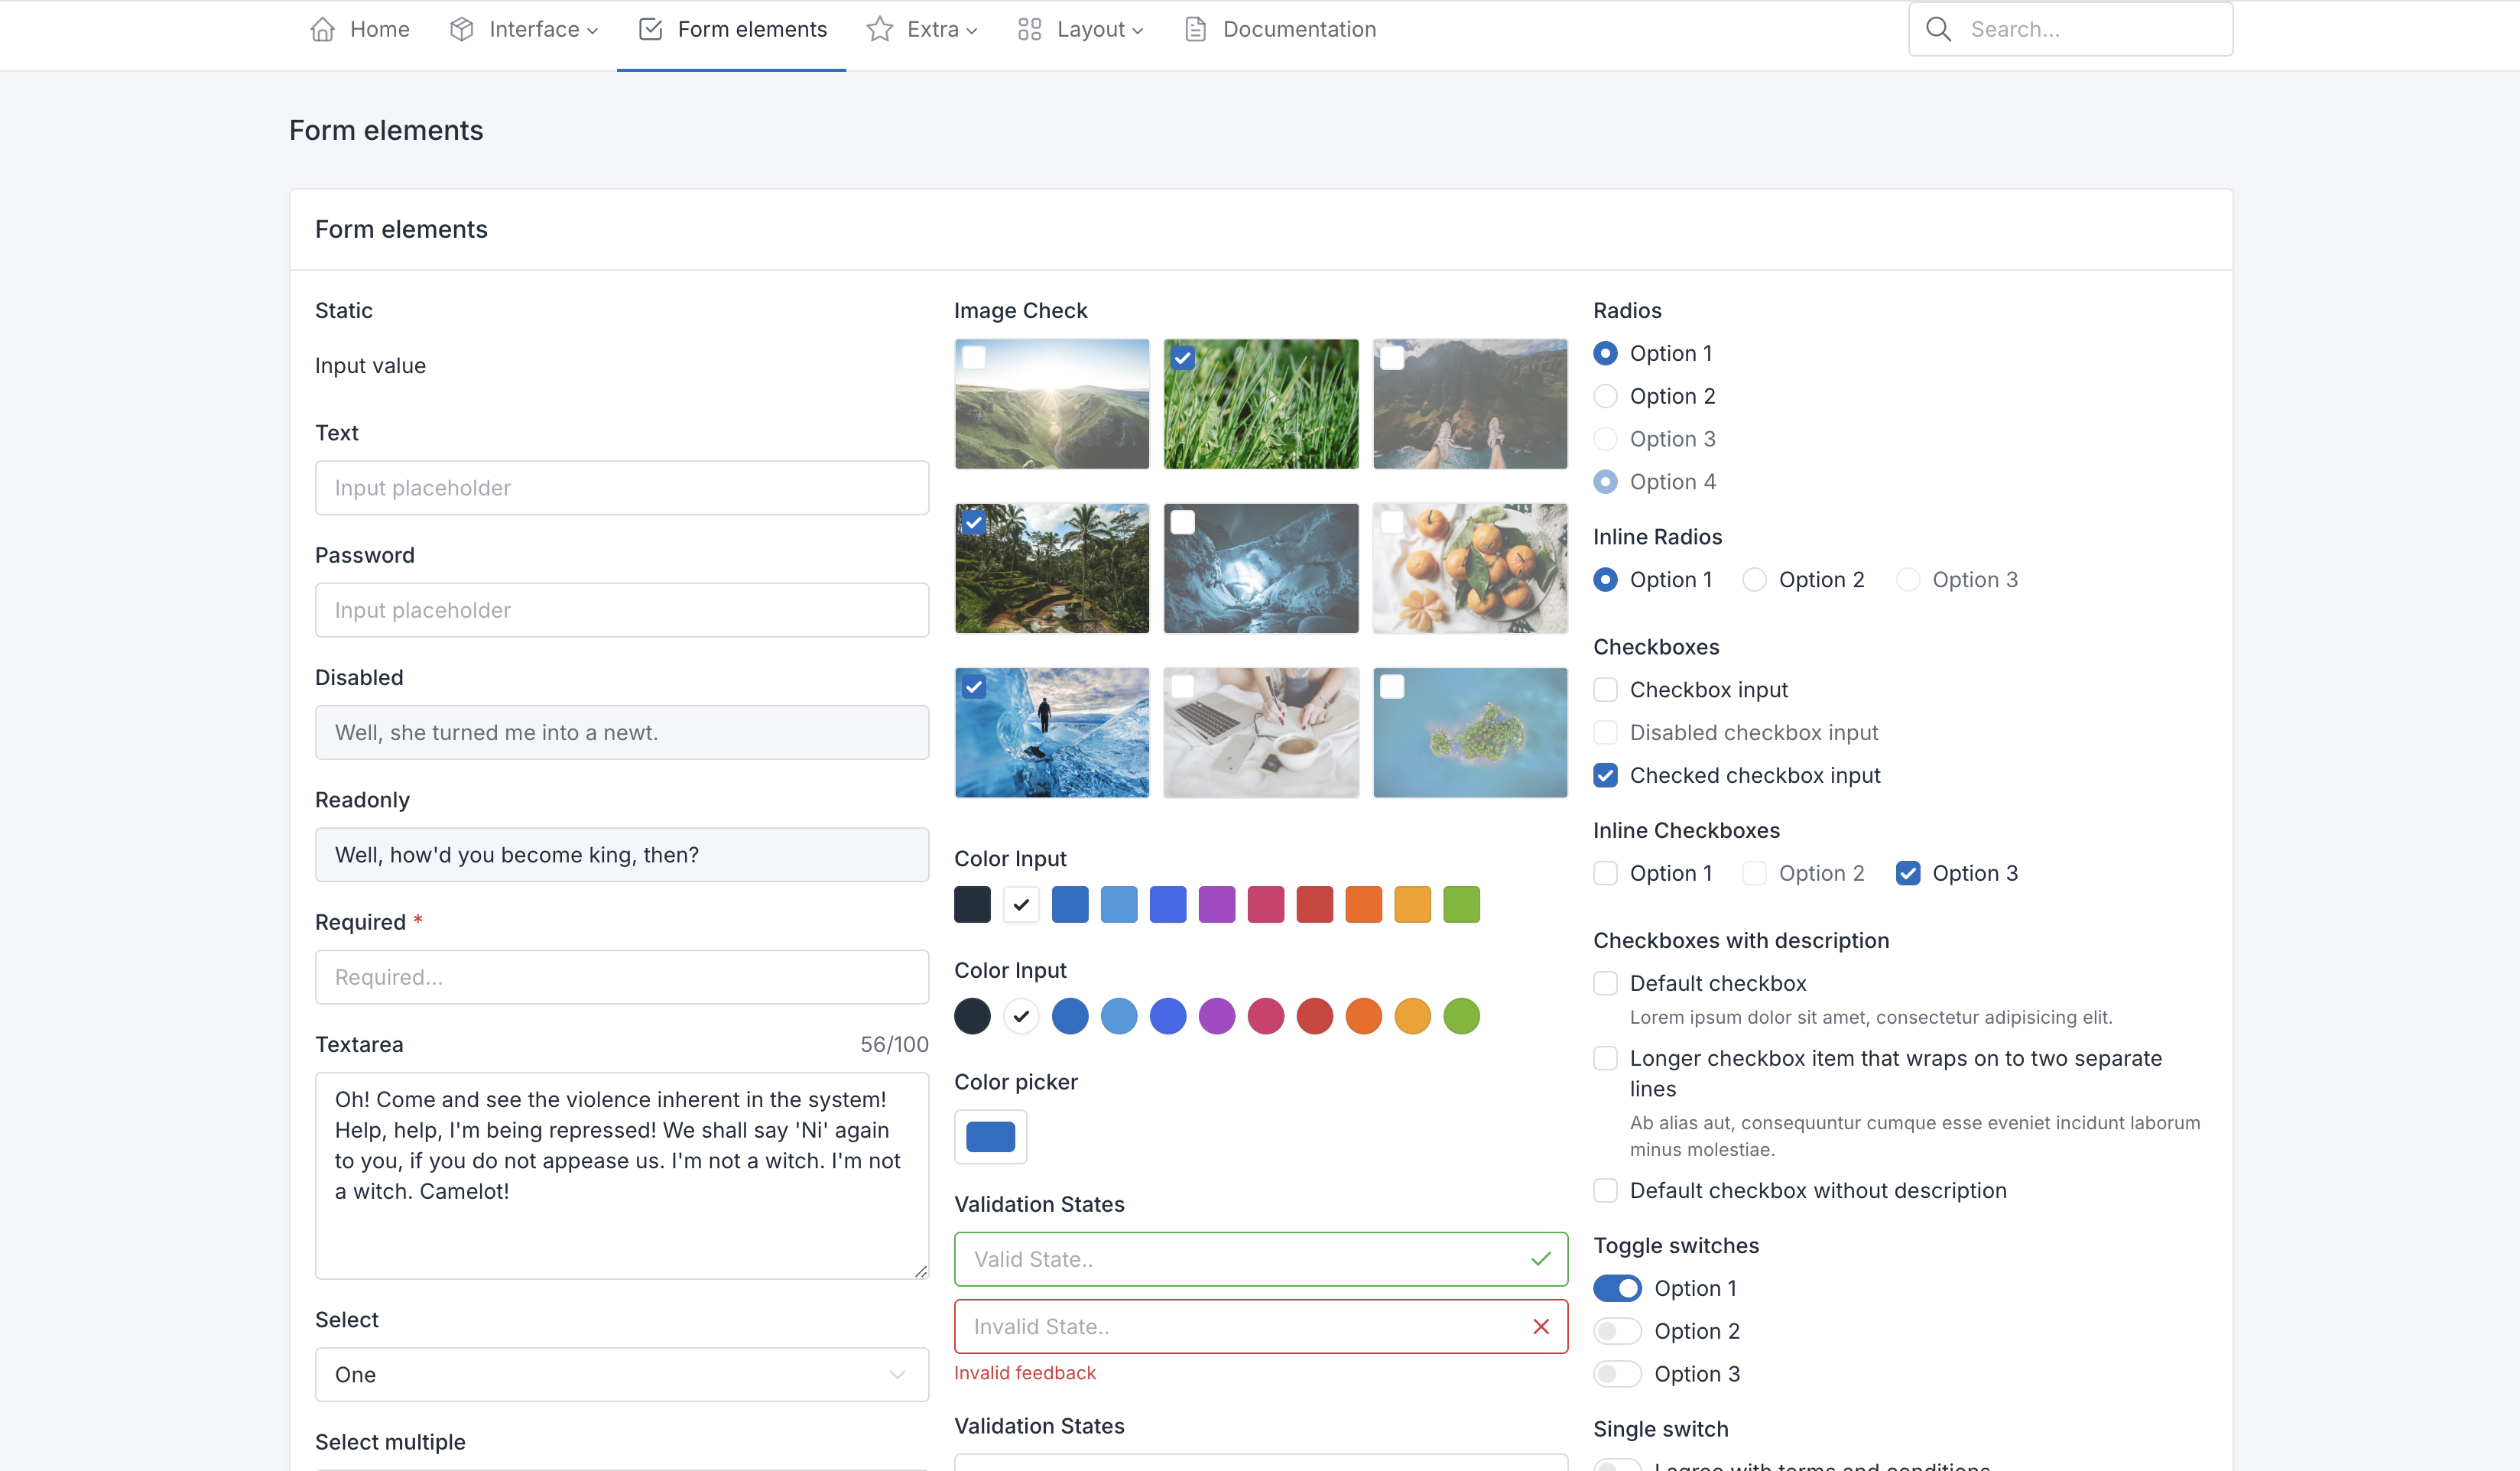The height and width of the screenshot is (1471, 2520).
Task: Click the Search box in header
Action: pyautogui.click(x=2070, y=29)
